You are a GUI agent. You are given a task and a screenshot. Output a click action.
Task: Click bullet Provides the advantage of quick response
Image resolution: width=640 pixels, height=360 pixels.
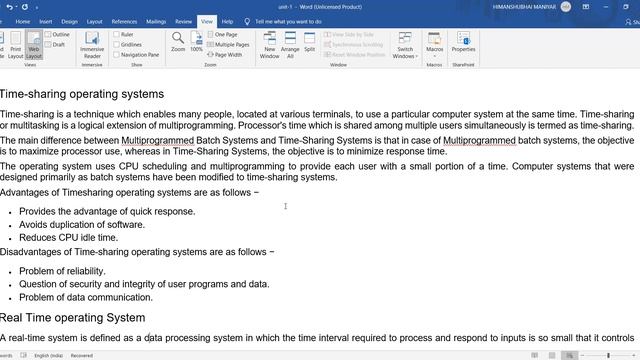107,211
